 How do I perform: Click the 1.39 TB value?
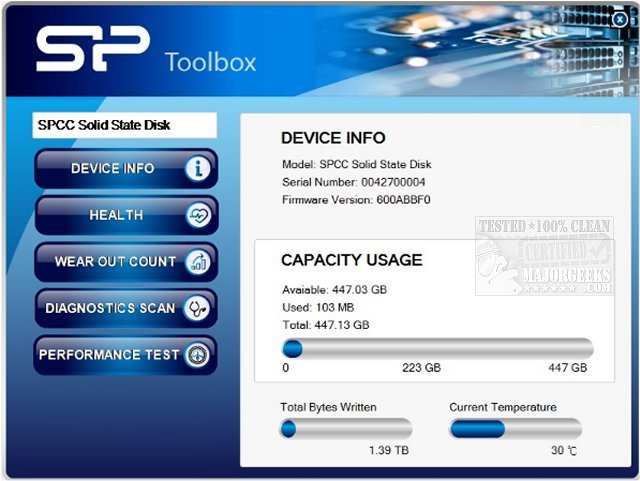point(389,450)
